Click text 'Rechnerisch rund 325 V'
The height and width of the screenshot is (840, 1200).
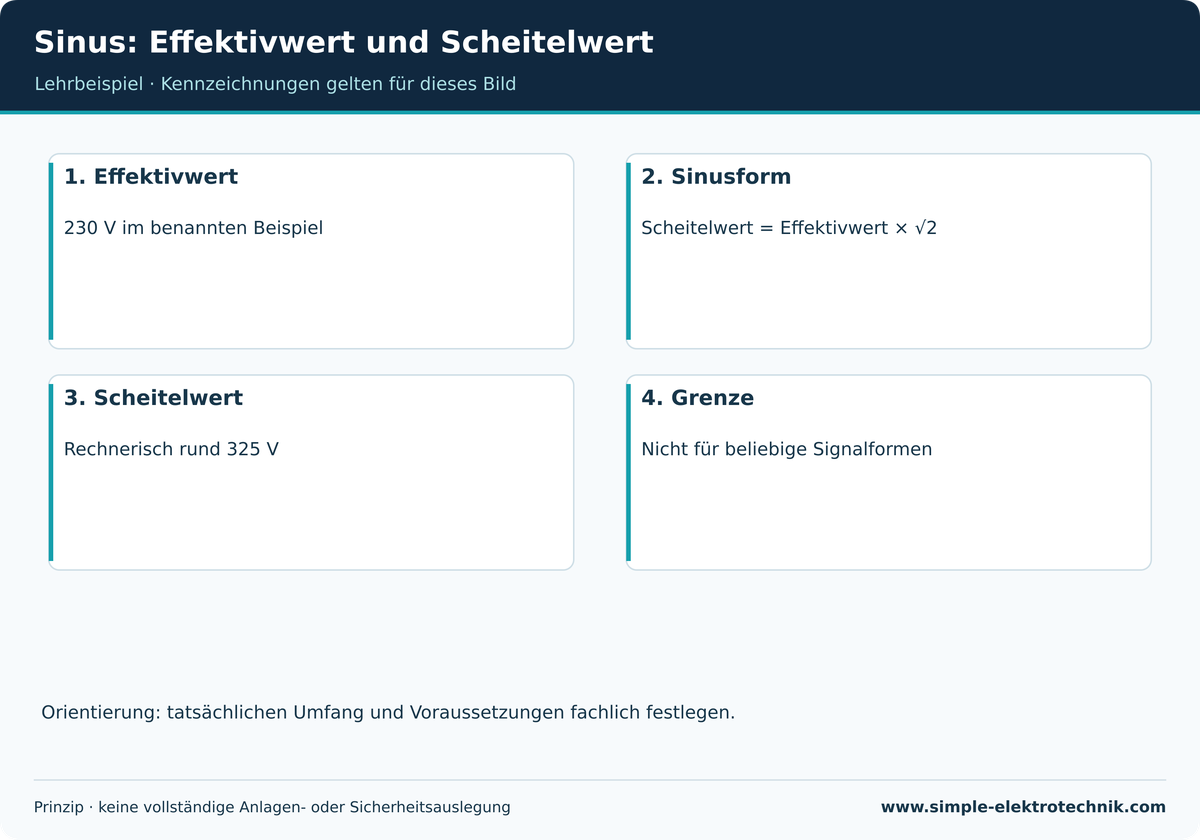tap(171, 449)
